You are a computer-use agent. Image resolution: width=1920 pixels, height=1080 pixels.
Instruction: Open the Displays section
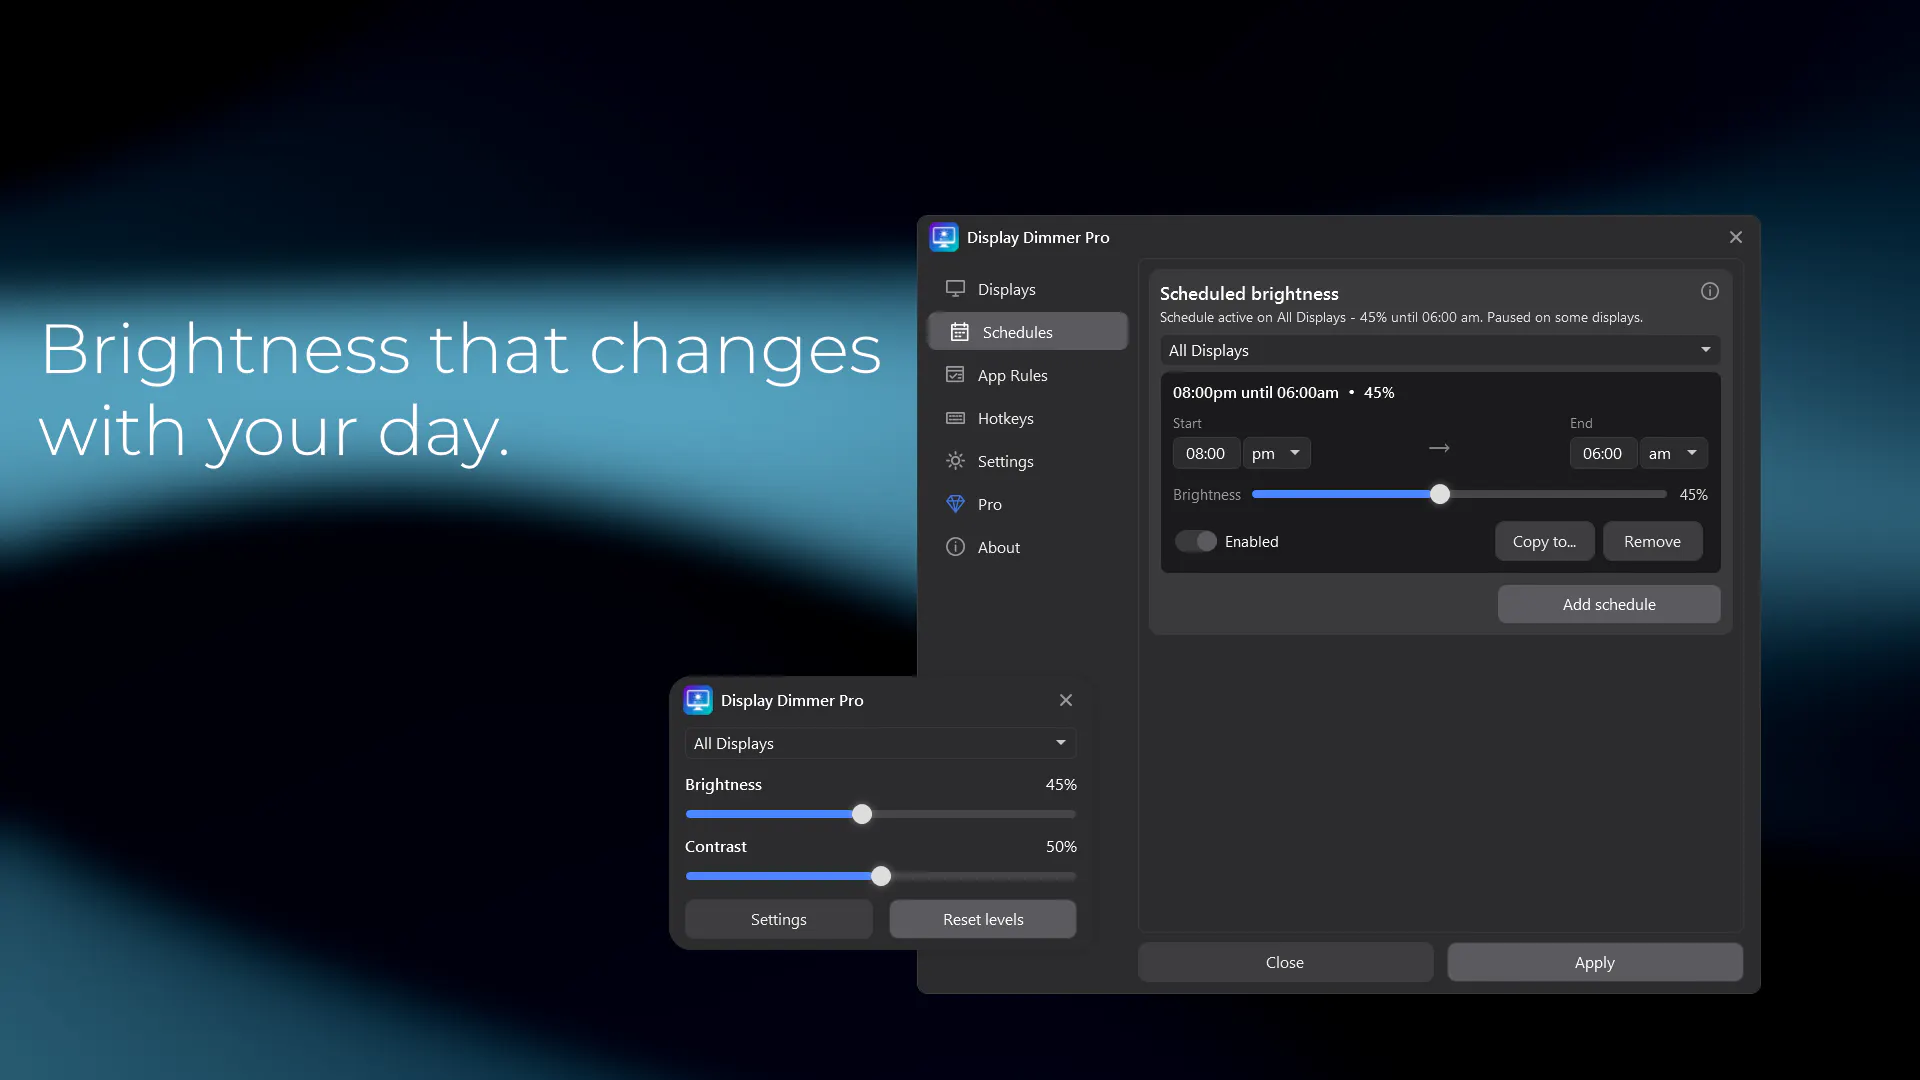tap(1028, 289)
